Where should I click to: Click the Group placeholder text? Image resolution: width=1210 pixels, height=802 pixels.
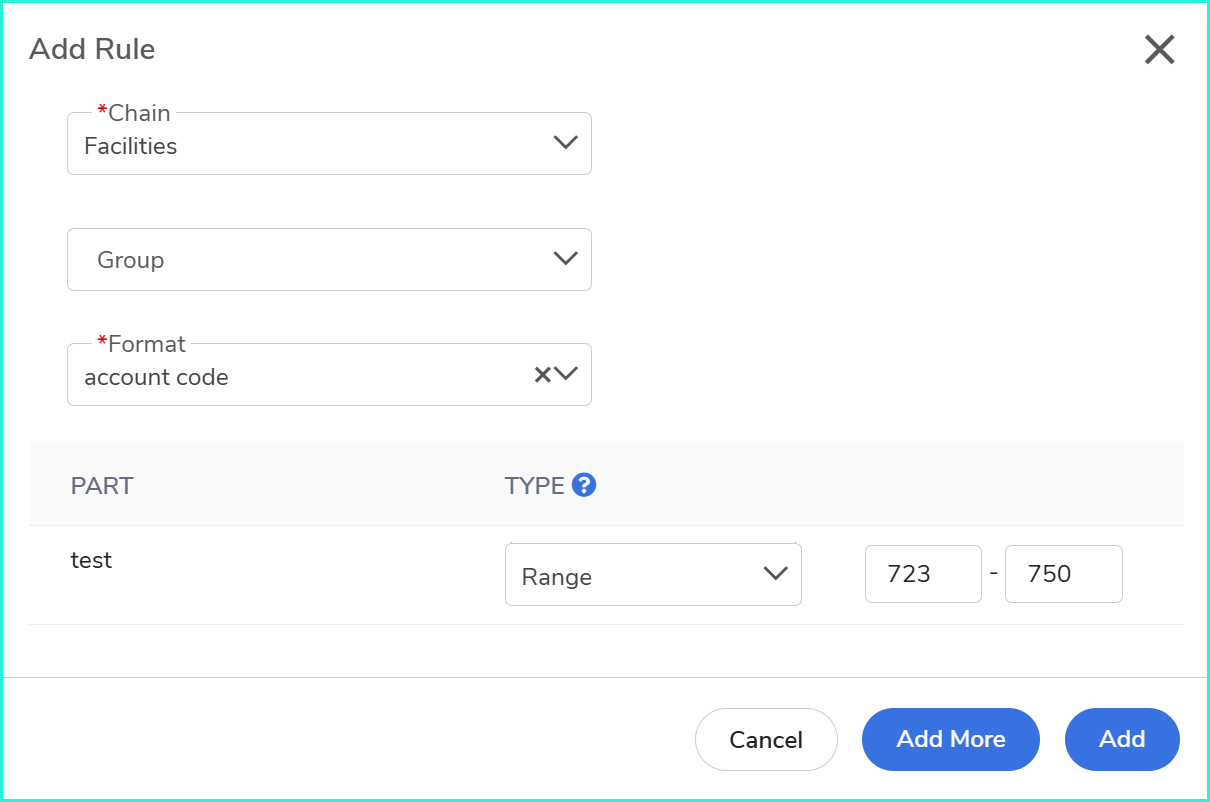pos(130,260)
